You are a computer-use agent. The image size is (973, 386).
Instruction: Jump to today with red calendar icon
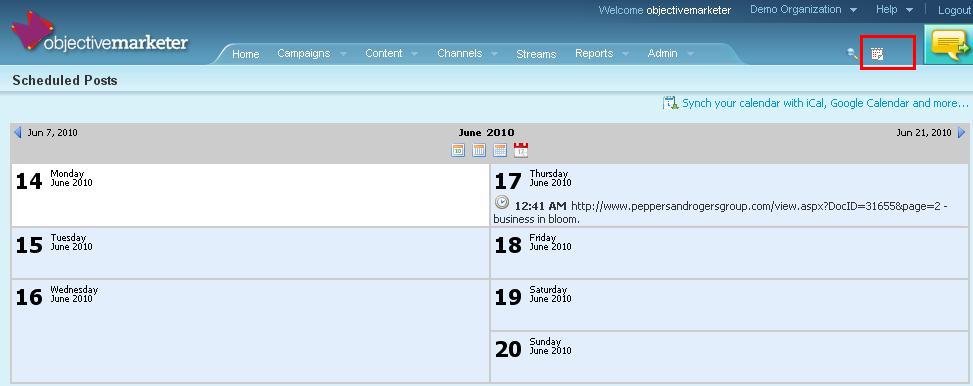click(x=521, y=150)
